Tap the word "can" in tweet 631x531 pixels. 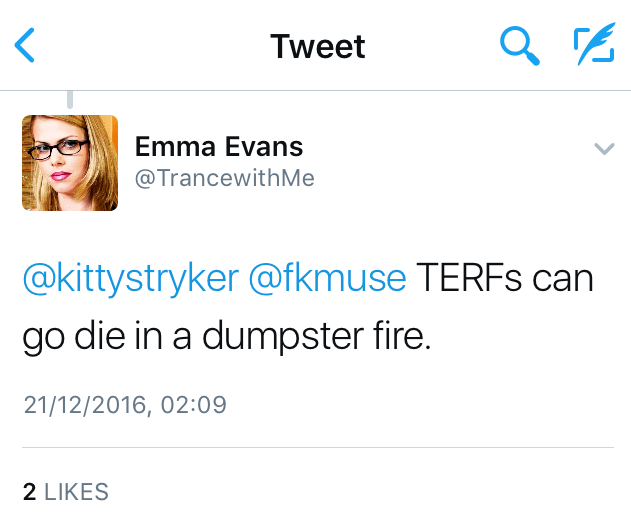pyautogui.click(x=562, y=279)
